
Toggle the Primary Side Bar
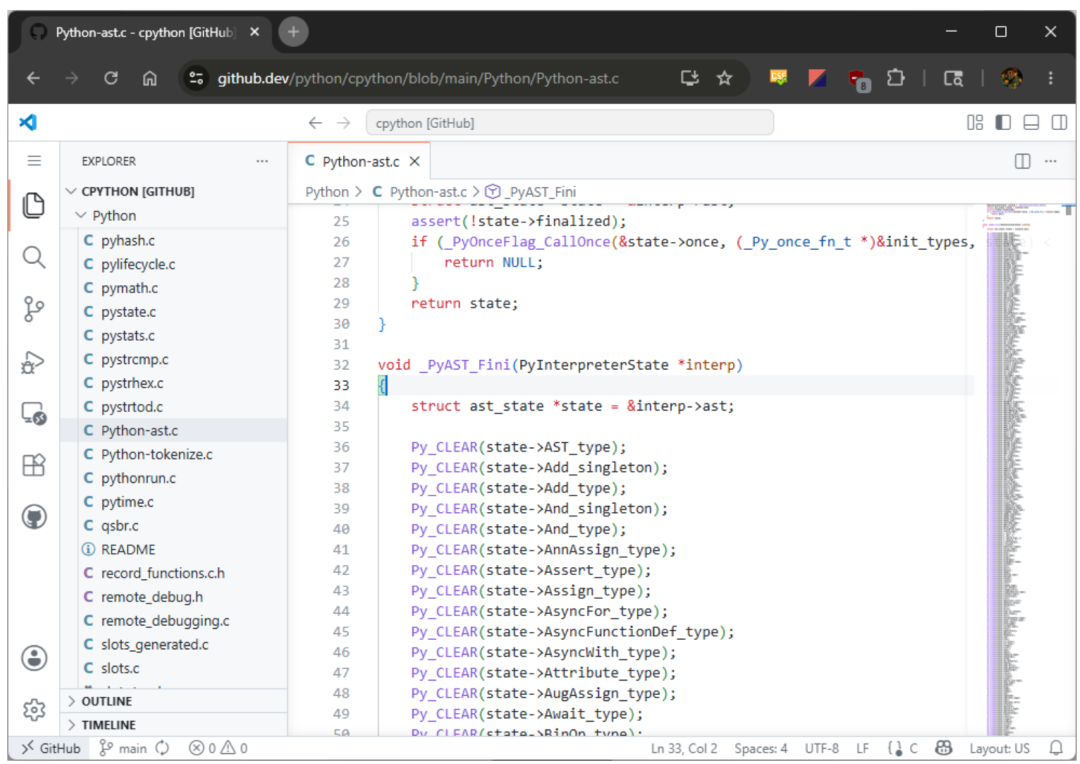[x=1003, y=123]
